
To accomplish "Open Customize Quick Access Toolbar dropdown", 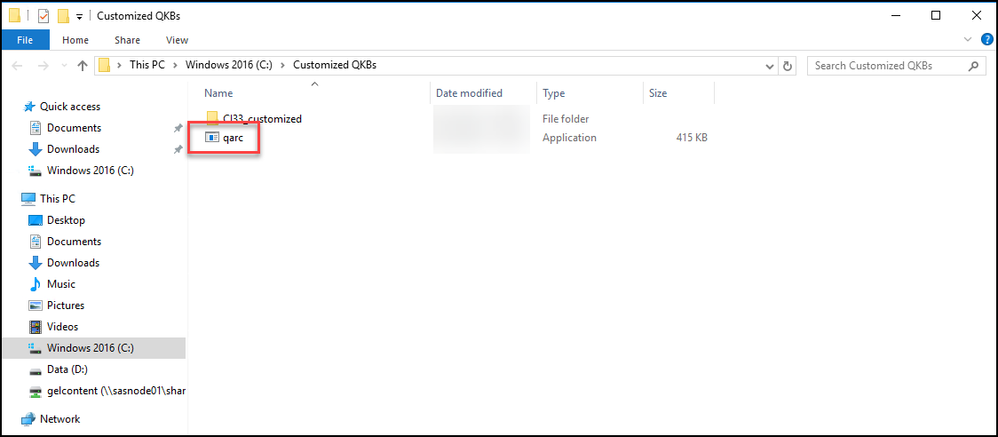I will point(80,17).
